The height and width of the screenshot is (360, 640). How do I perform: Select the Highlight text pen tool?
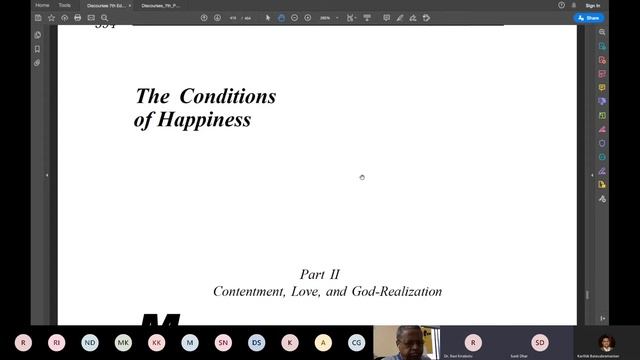[400, 18]
